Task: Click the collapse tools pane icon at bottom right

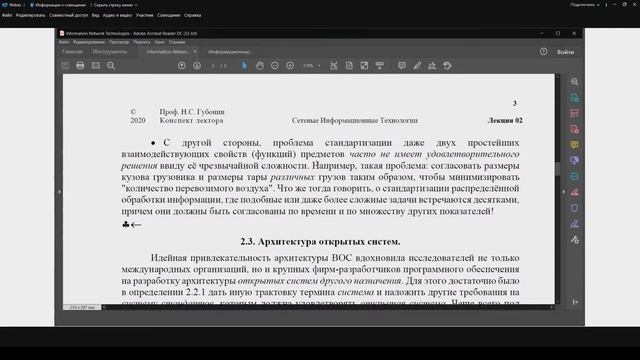Action: click(x=575, y=302)
